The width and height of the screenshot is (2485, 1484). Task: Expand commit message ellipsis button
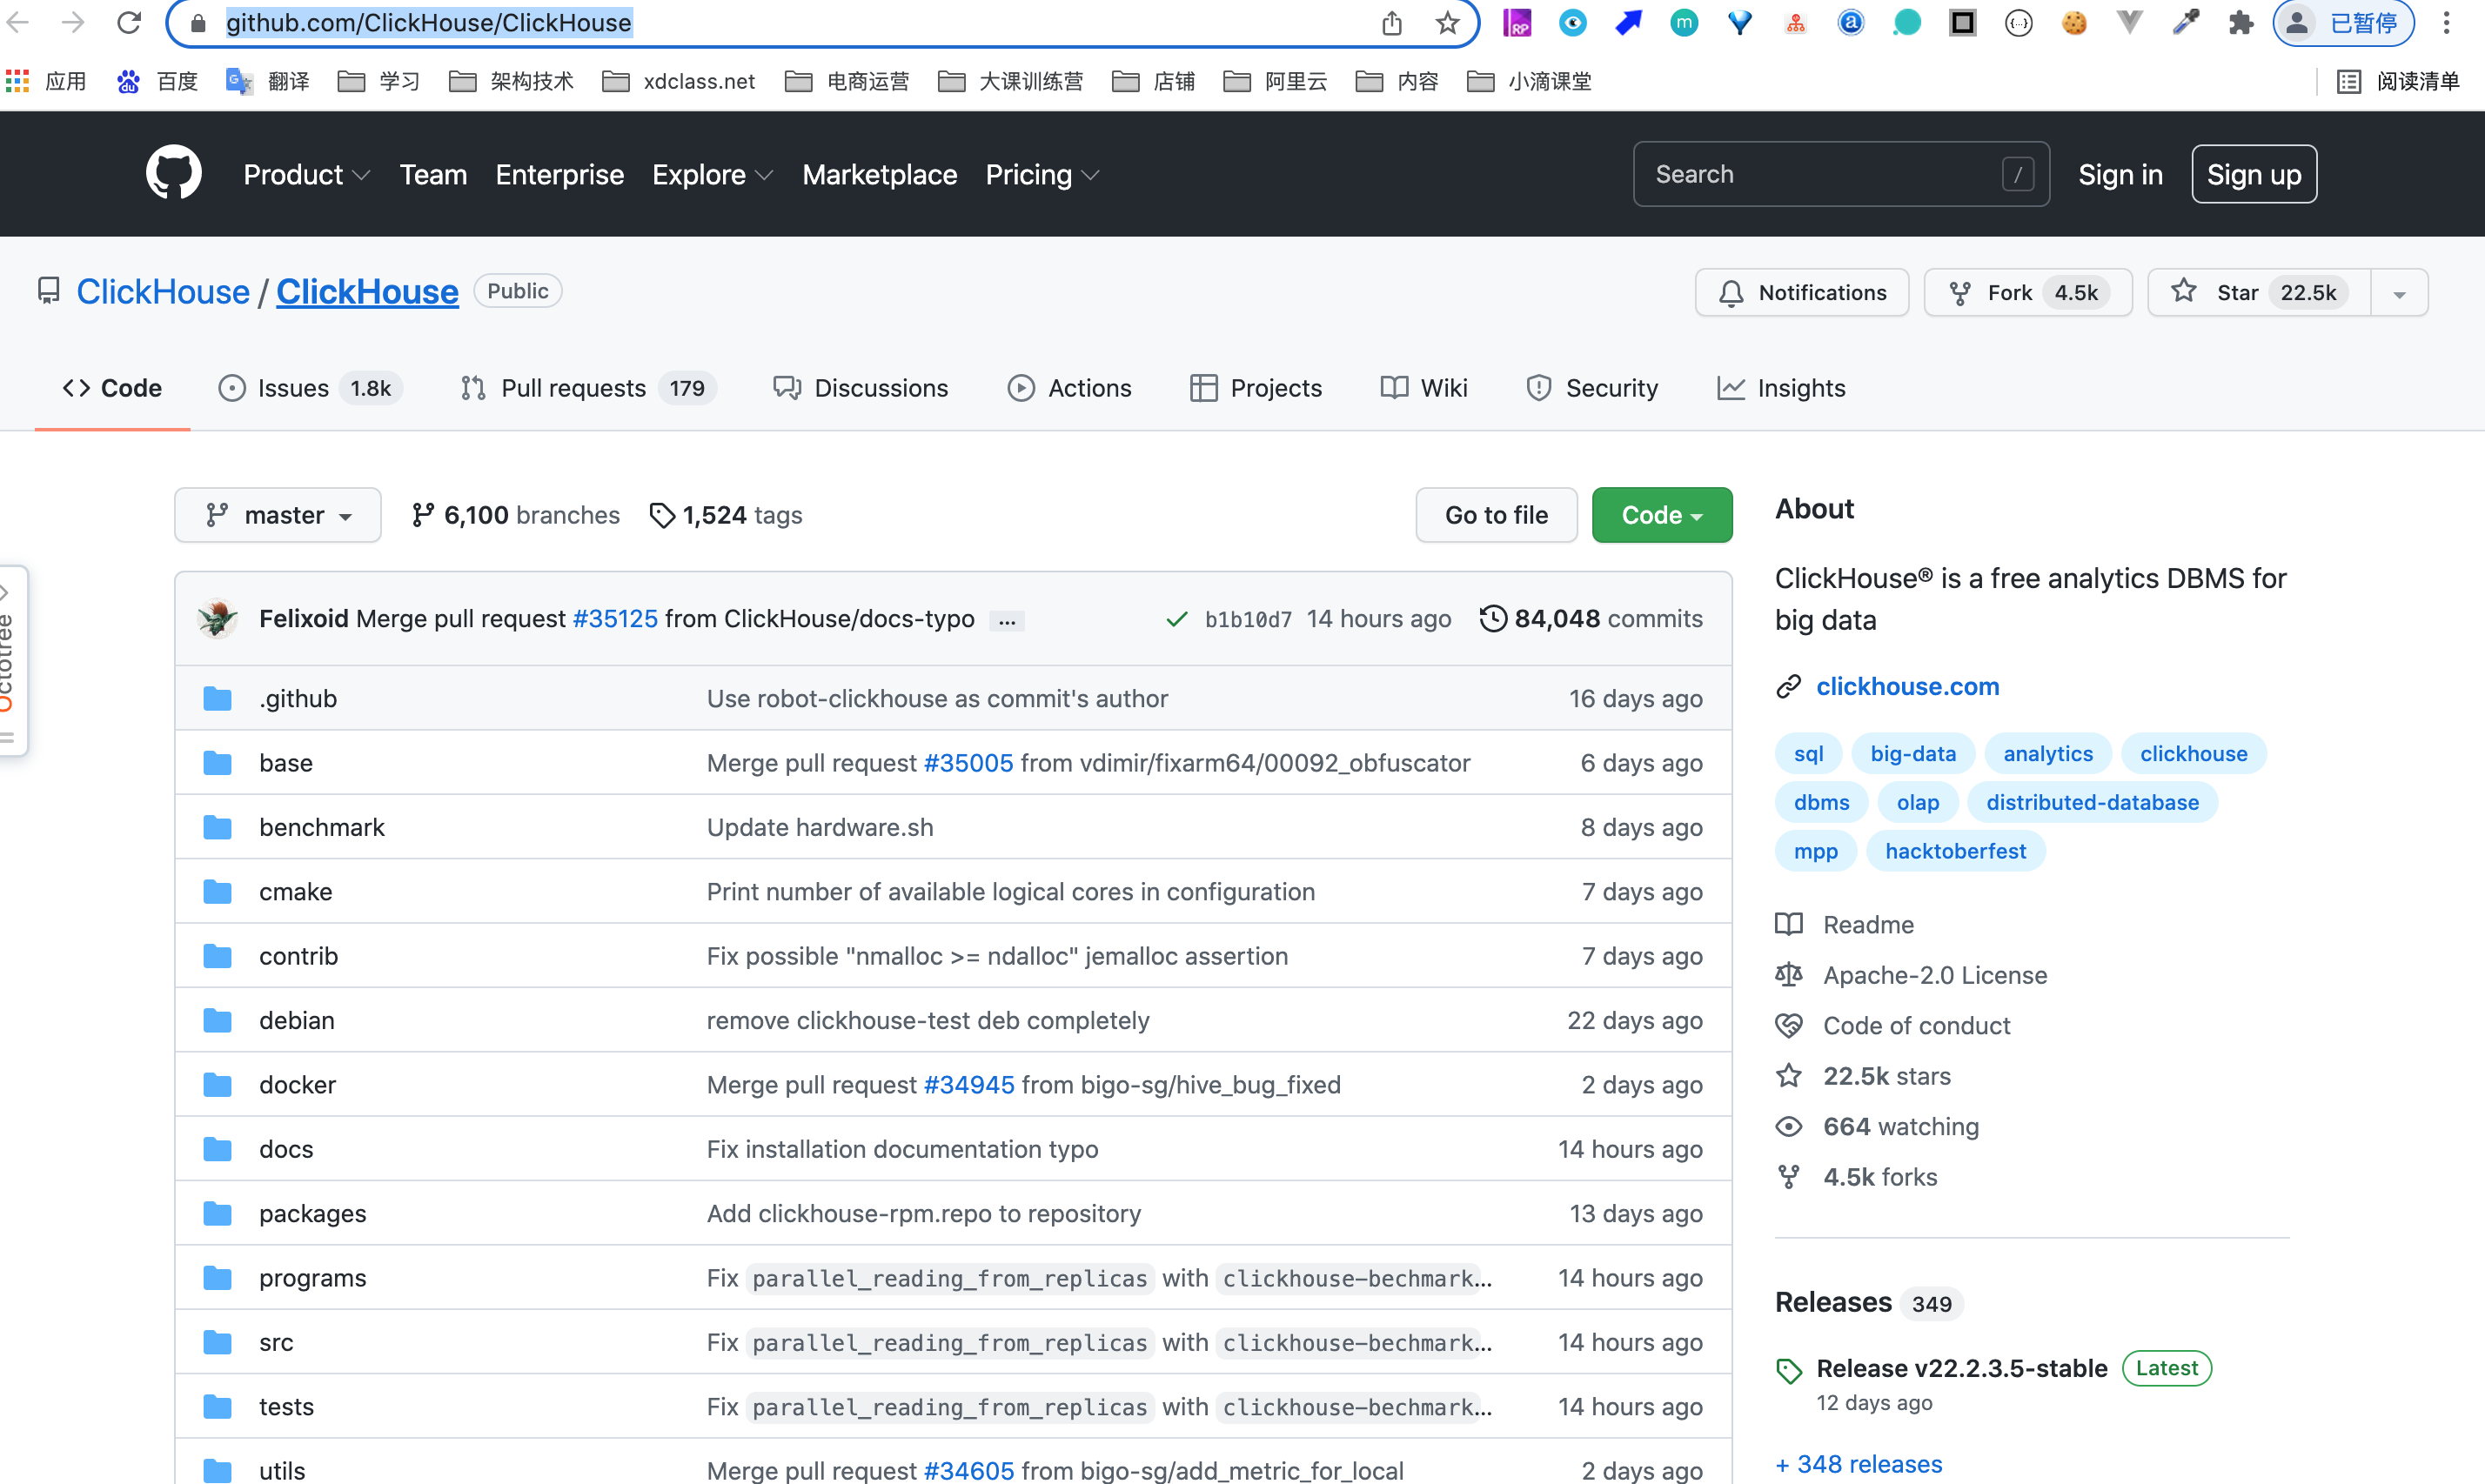coord(1006,621)
